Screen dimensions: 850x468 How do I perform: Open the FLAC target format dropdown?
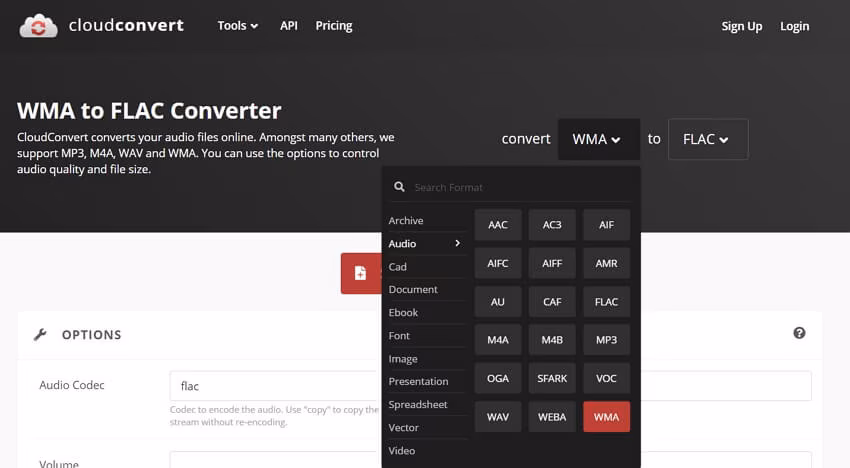coord(708,139)
